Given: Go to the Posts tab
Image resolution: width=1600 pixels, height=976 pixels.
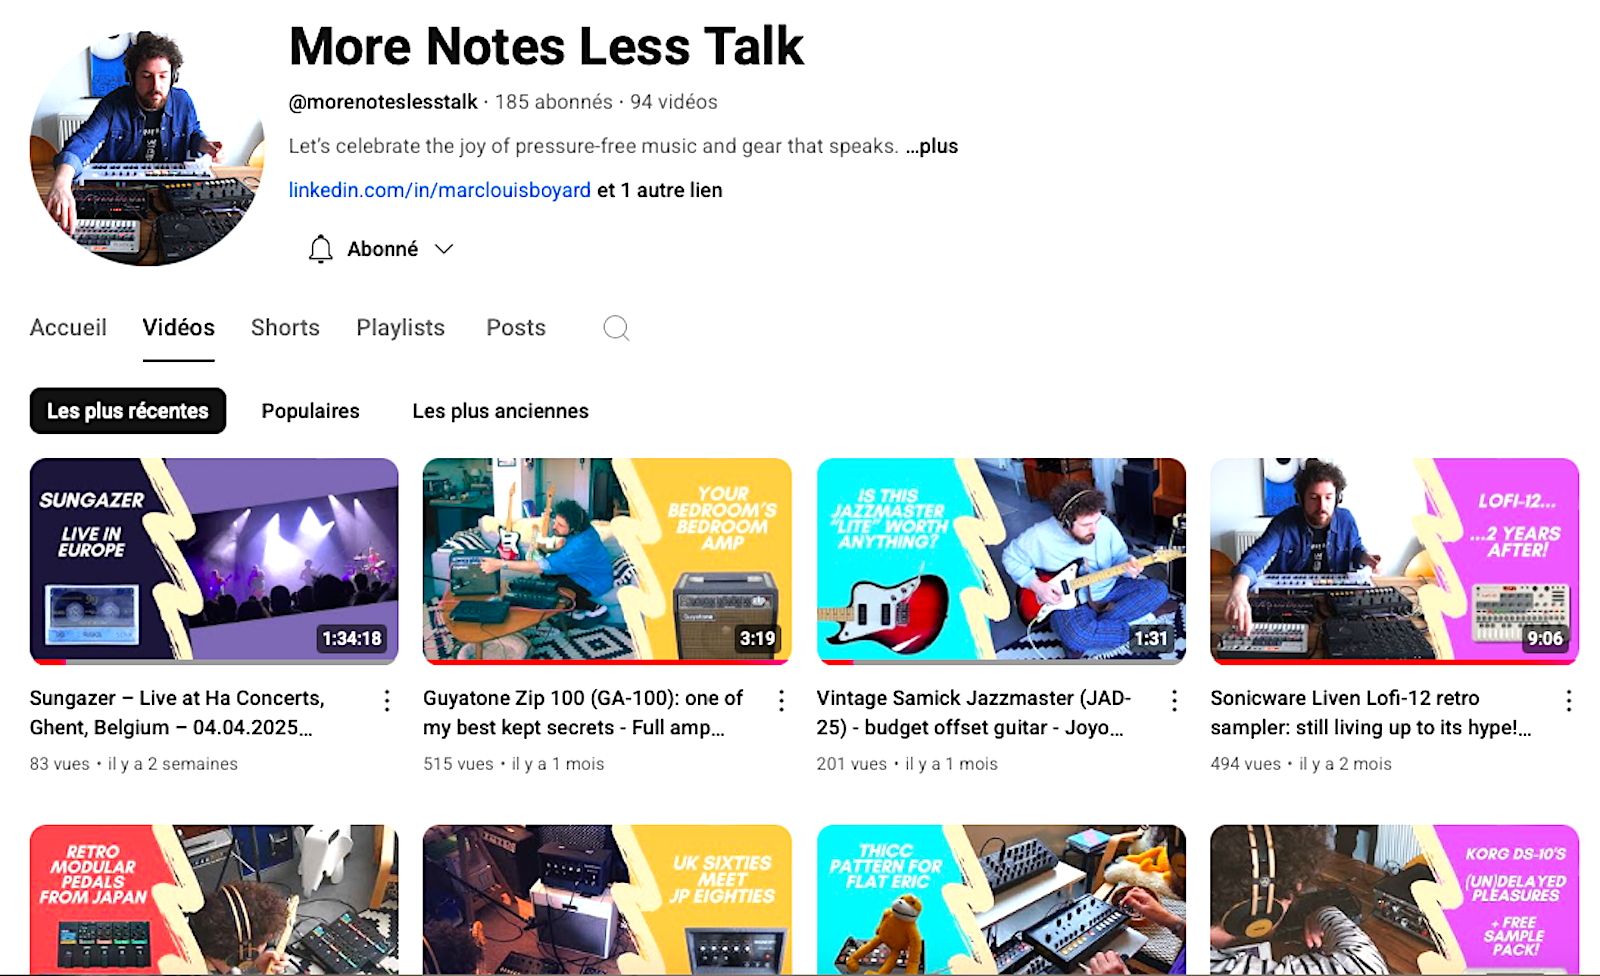Looking at the screenshot, I should pyautogui.click(x=516, y=328).
